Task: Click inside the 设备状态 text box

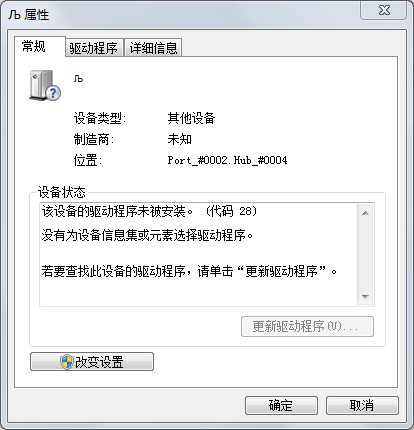Action: pyautogui.click(x=198, y=255)
